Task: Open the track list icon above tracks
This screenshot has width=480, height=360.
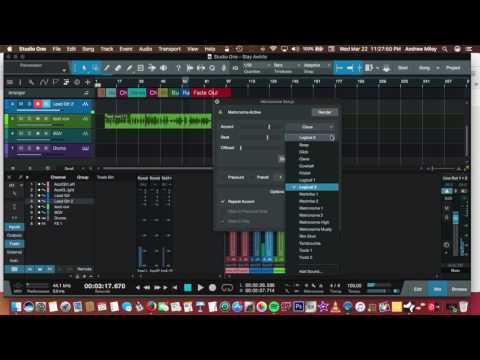Action: pyautogui.click(x=10, y=82)
